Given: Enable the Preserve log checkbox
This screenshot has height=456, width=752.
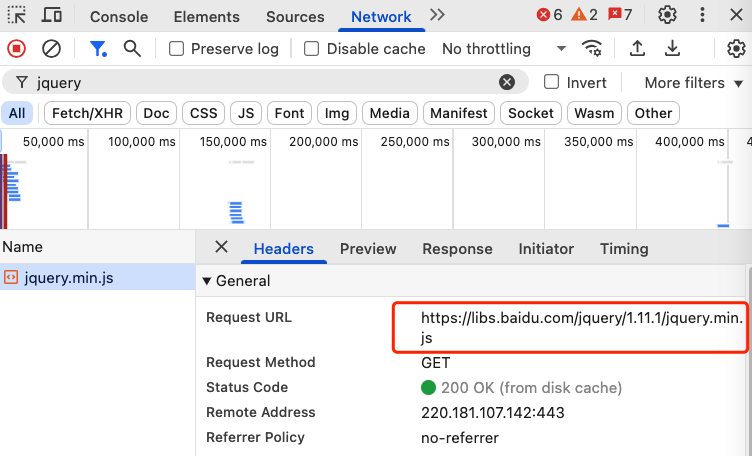Looking at the screenshot, I should (177, 49).
